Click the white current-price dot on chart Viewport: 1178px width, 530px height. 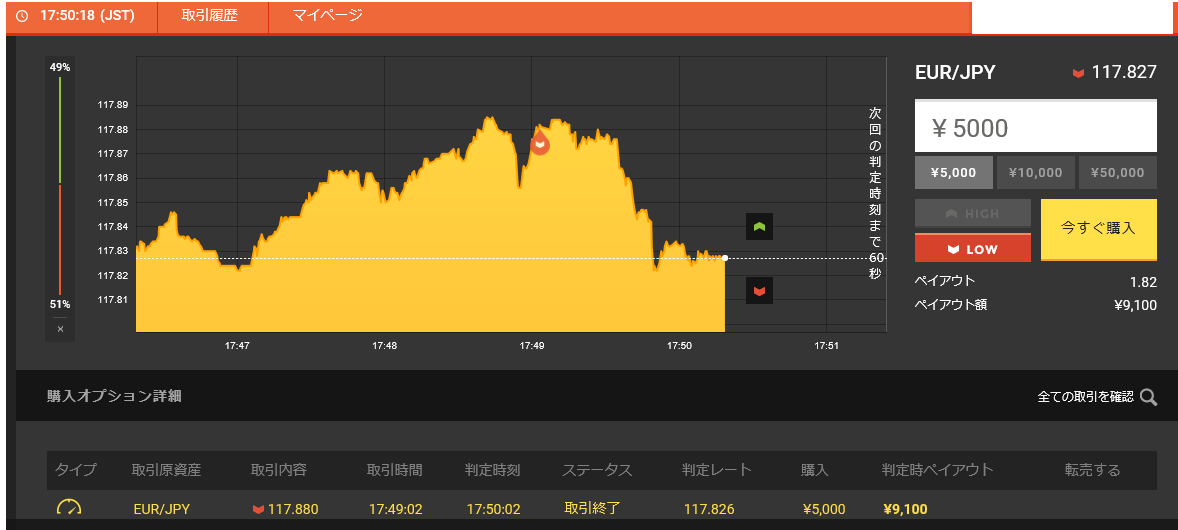pyautogui.click(x=725, y=258)
